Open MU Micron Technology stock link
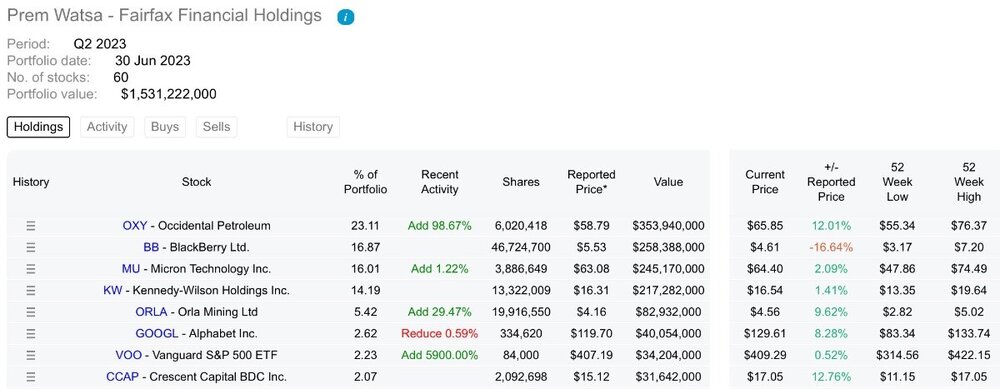This screenshot has width=1000, height=389. (x=196, y=269)
